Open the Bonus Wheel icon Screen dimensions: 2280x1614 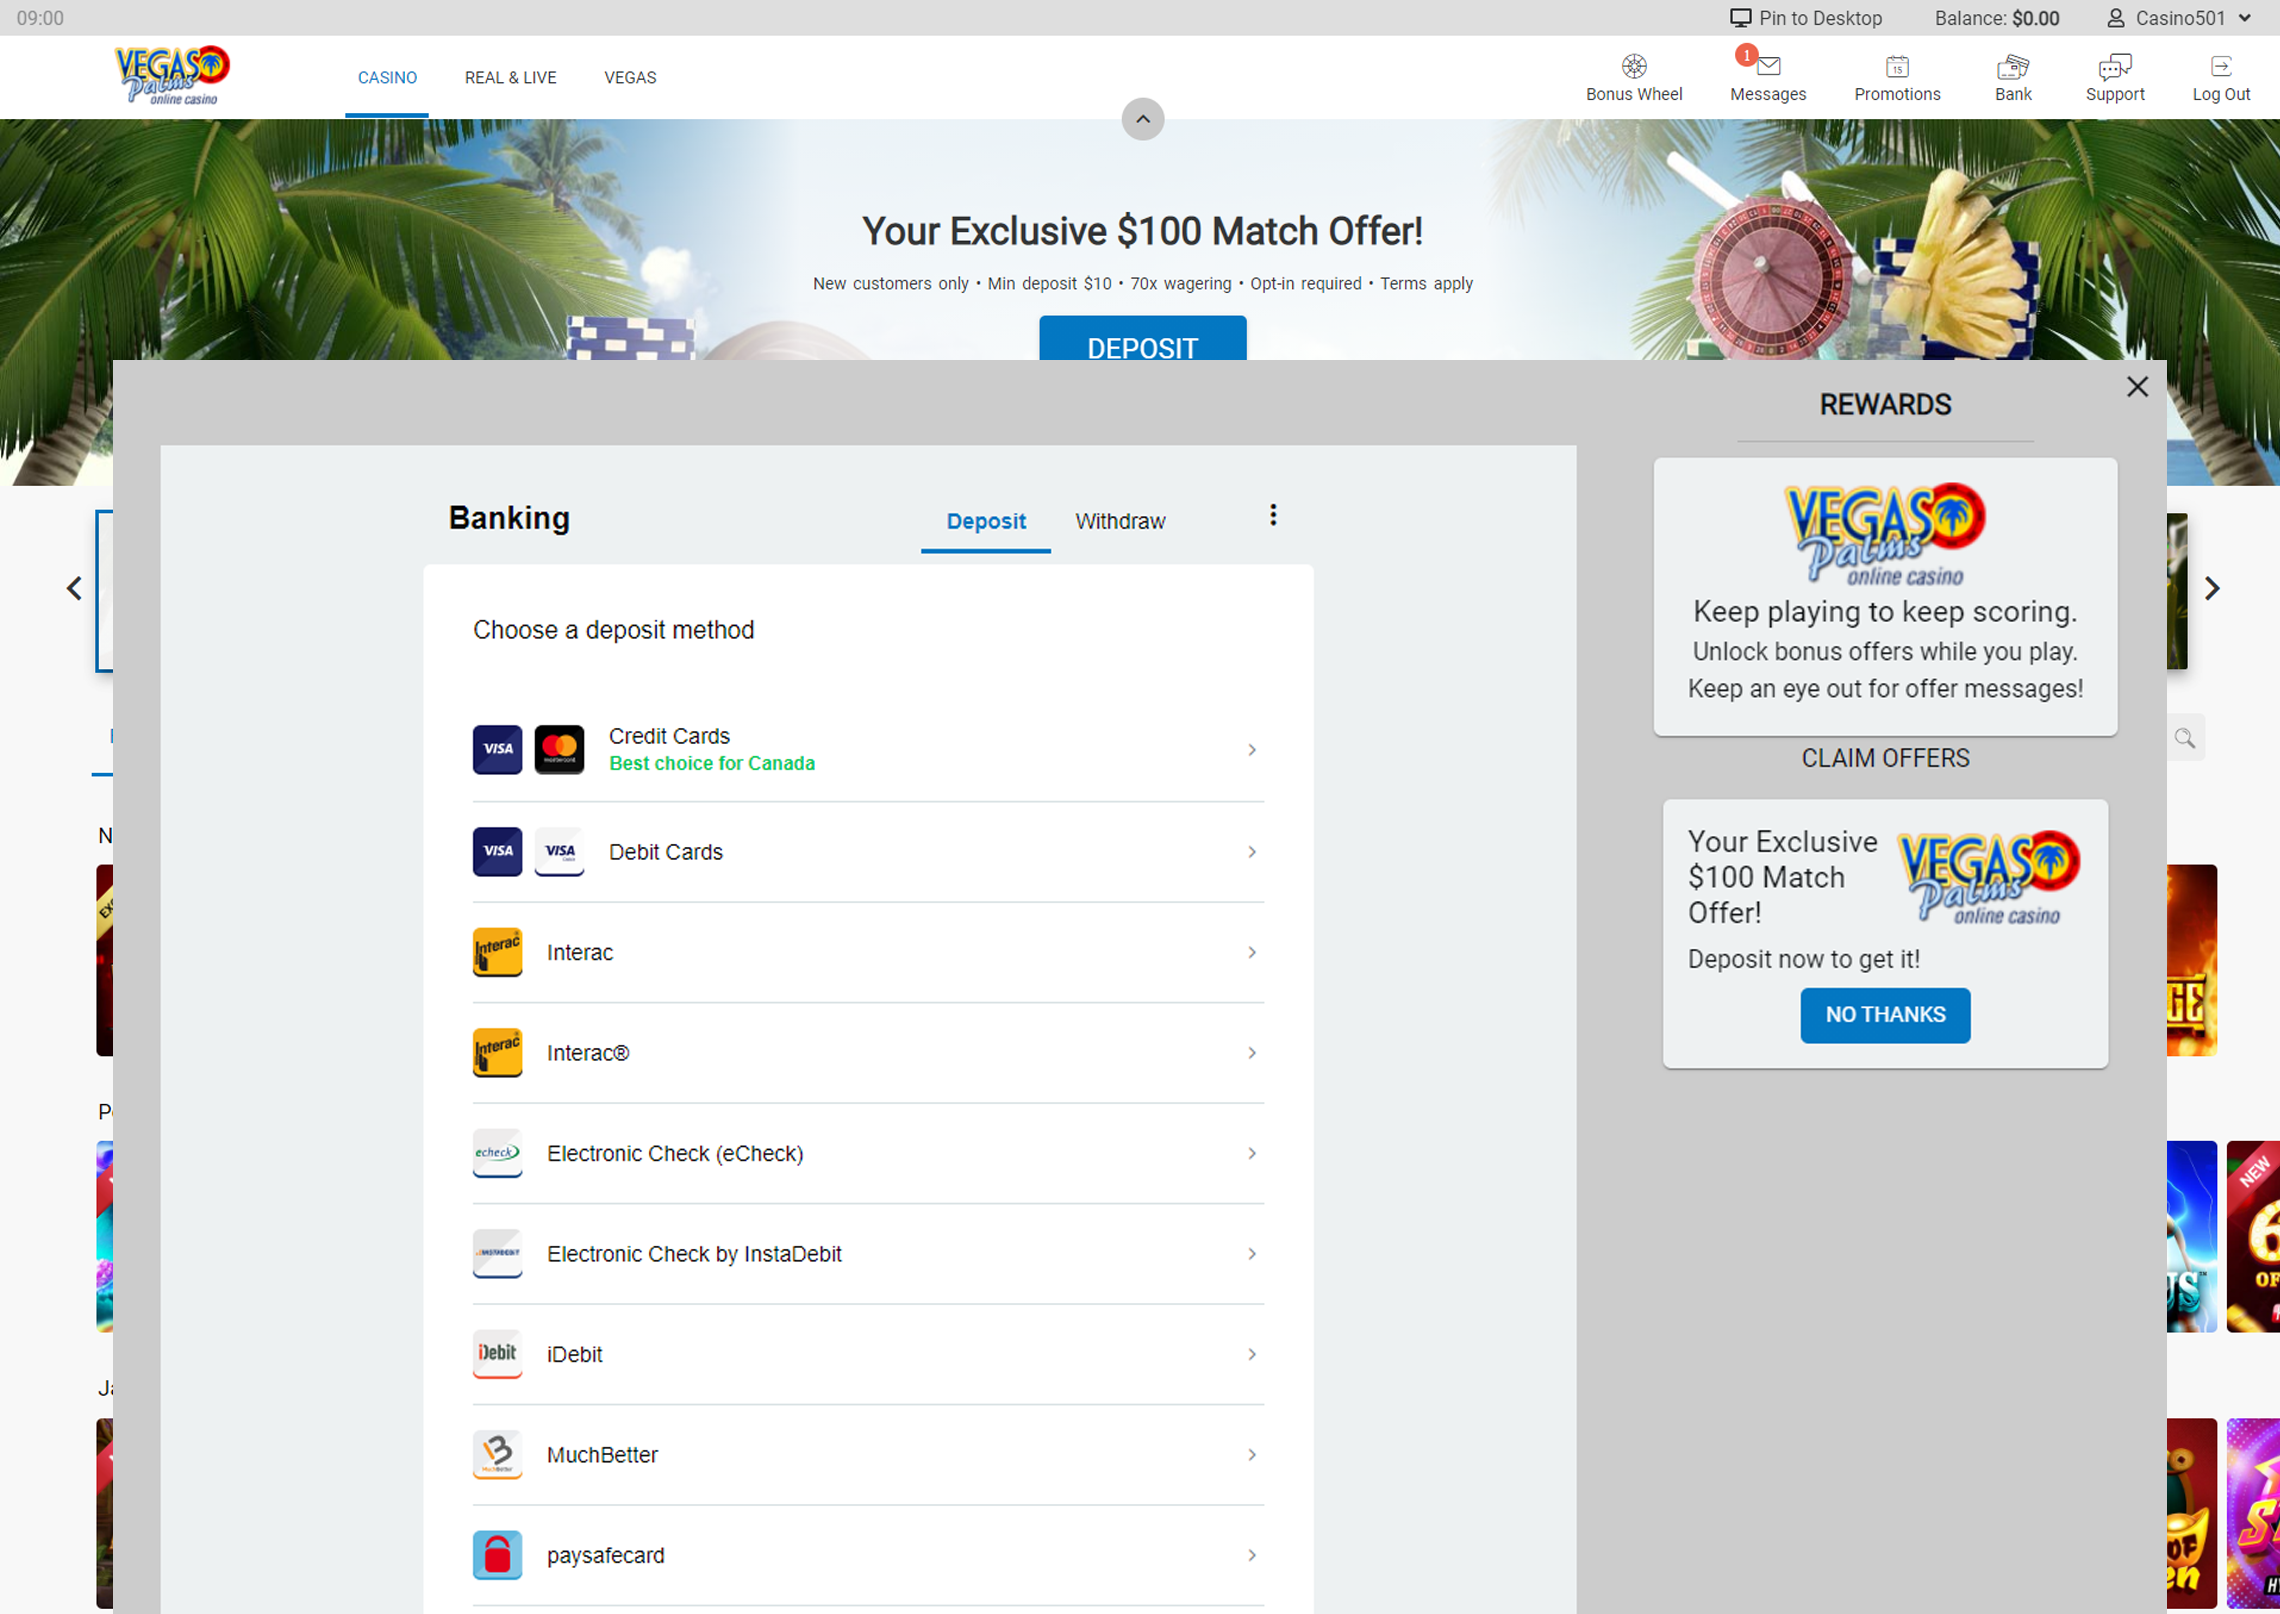pos(1633,67)
